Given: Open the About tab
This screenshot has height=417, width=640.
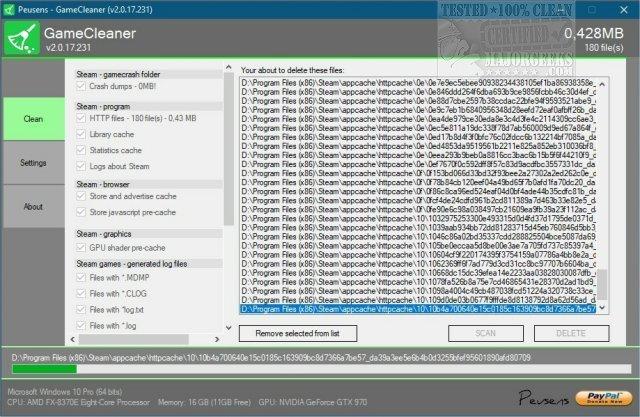Looking at the screenshot, I should click(x=33, y=206).
